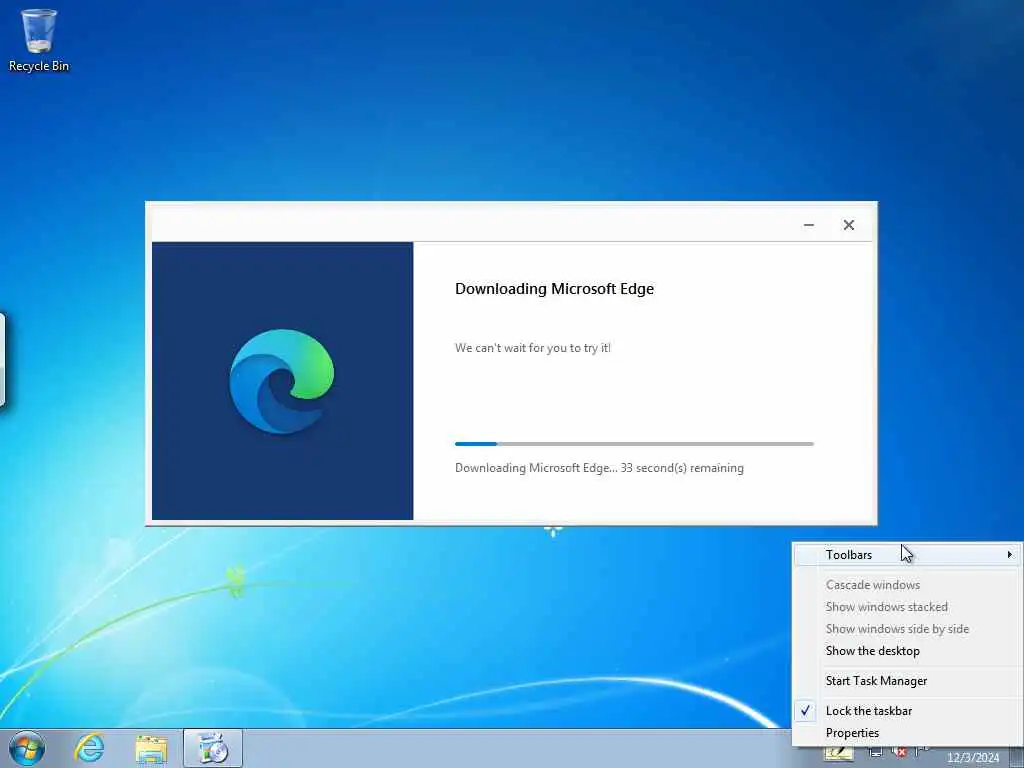Click the "33 second(s) remaining" status text
The height and width of the screenshot is (768, 1024).
click(682, 468)
